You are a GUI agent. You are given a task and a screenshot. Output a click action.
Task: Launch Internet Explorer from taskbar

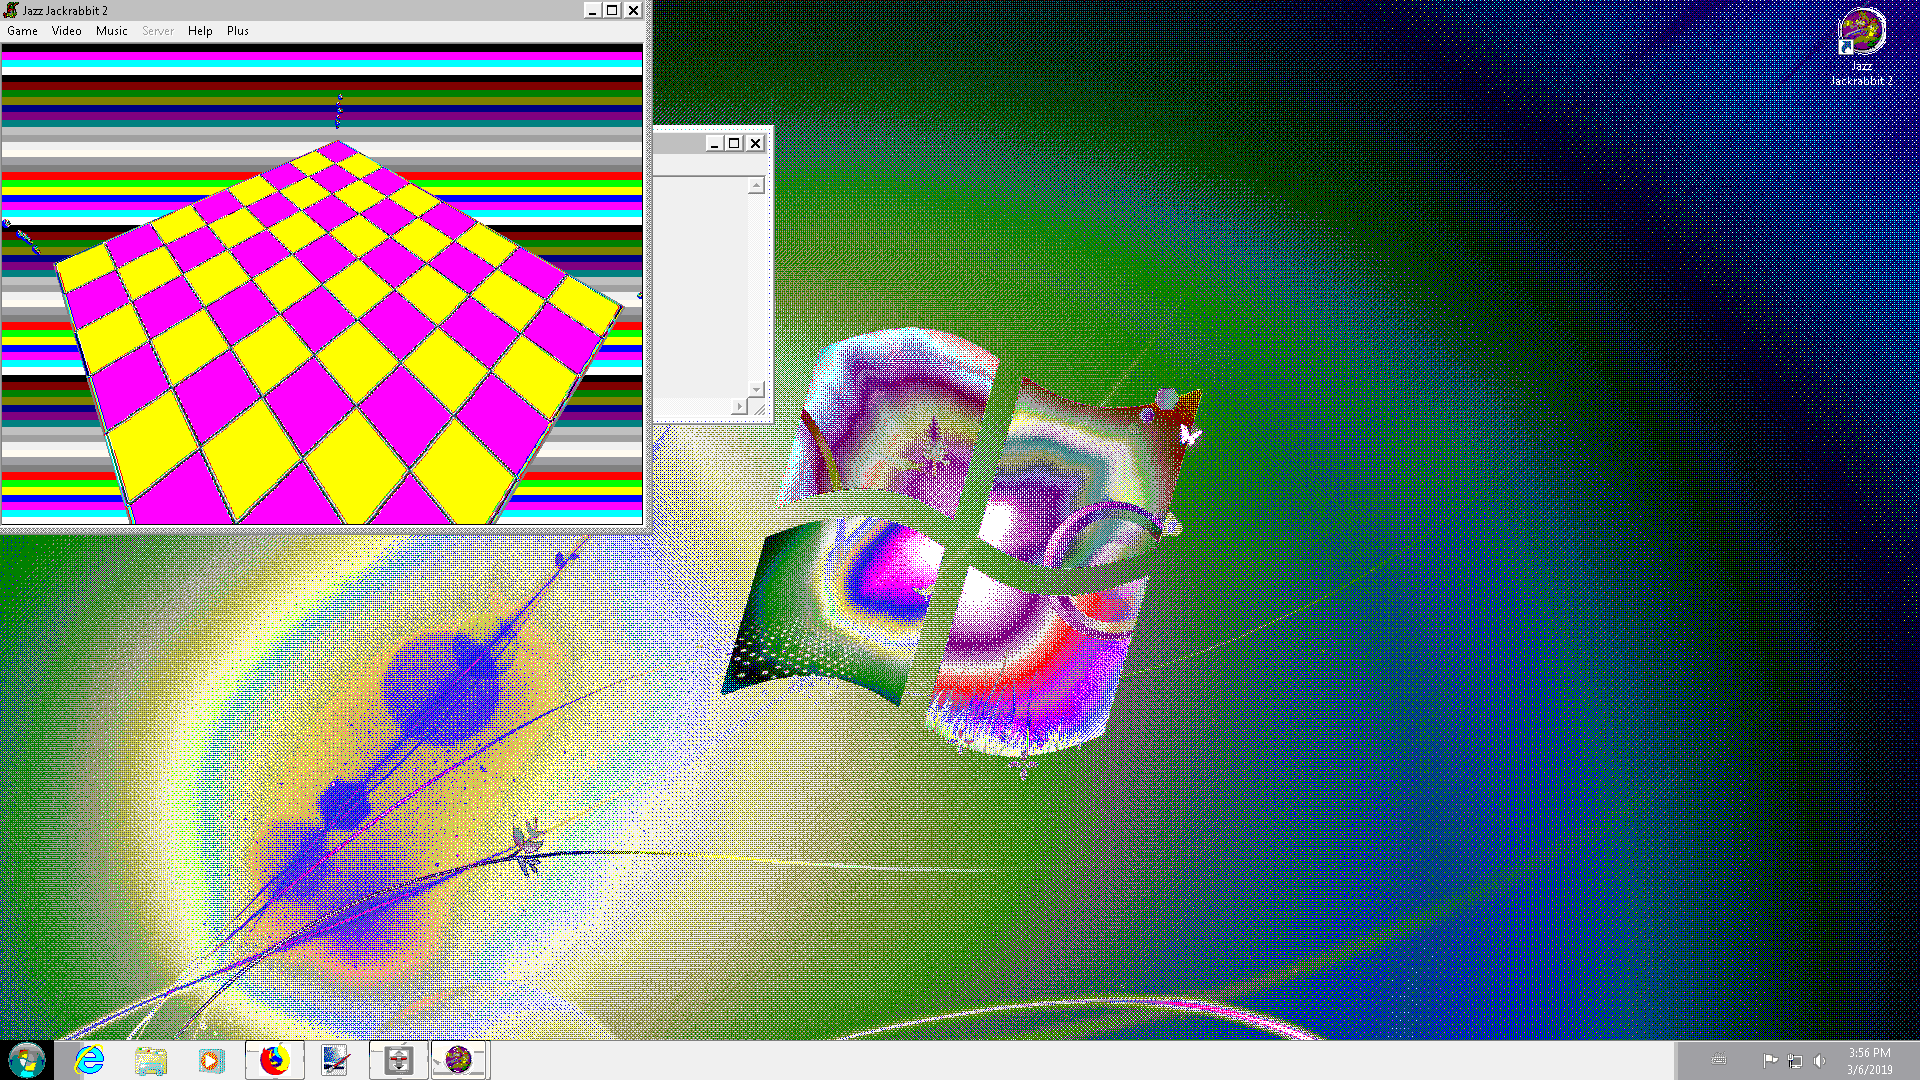coord(90,1060)
